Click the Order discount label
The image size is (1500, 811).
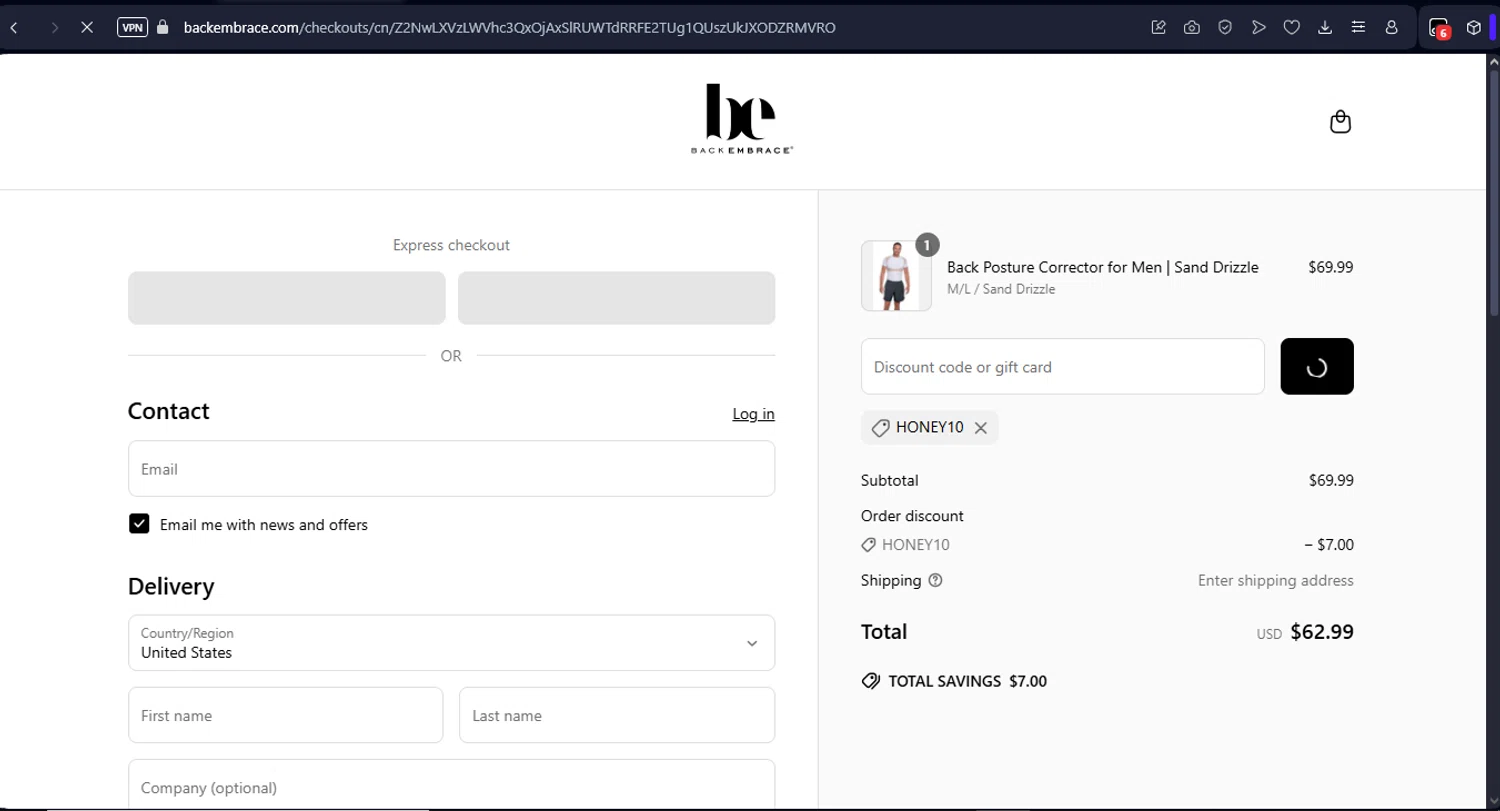pyautogui.click(x=912, y=516)
